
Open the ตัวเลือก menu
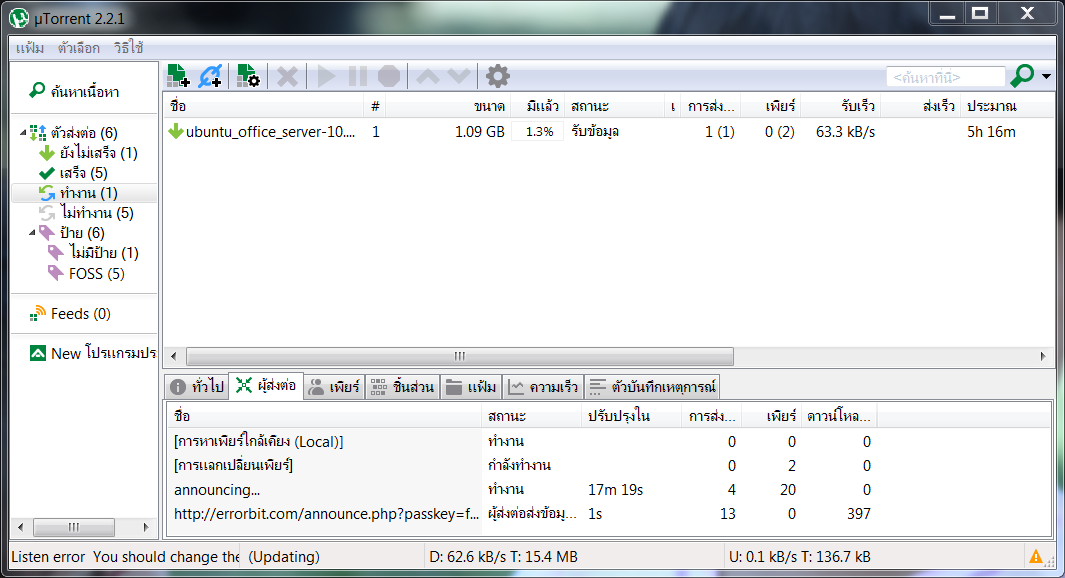coord(79,48)
